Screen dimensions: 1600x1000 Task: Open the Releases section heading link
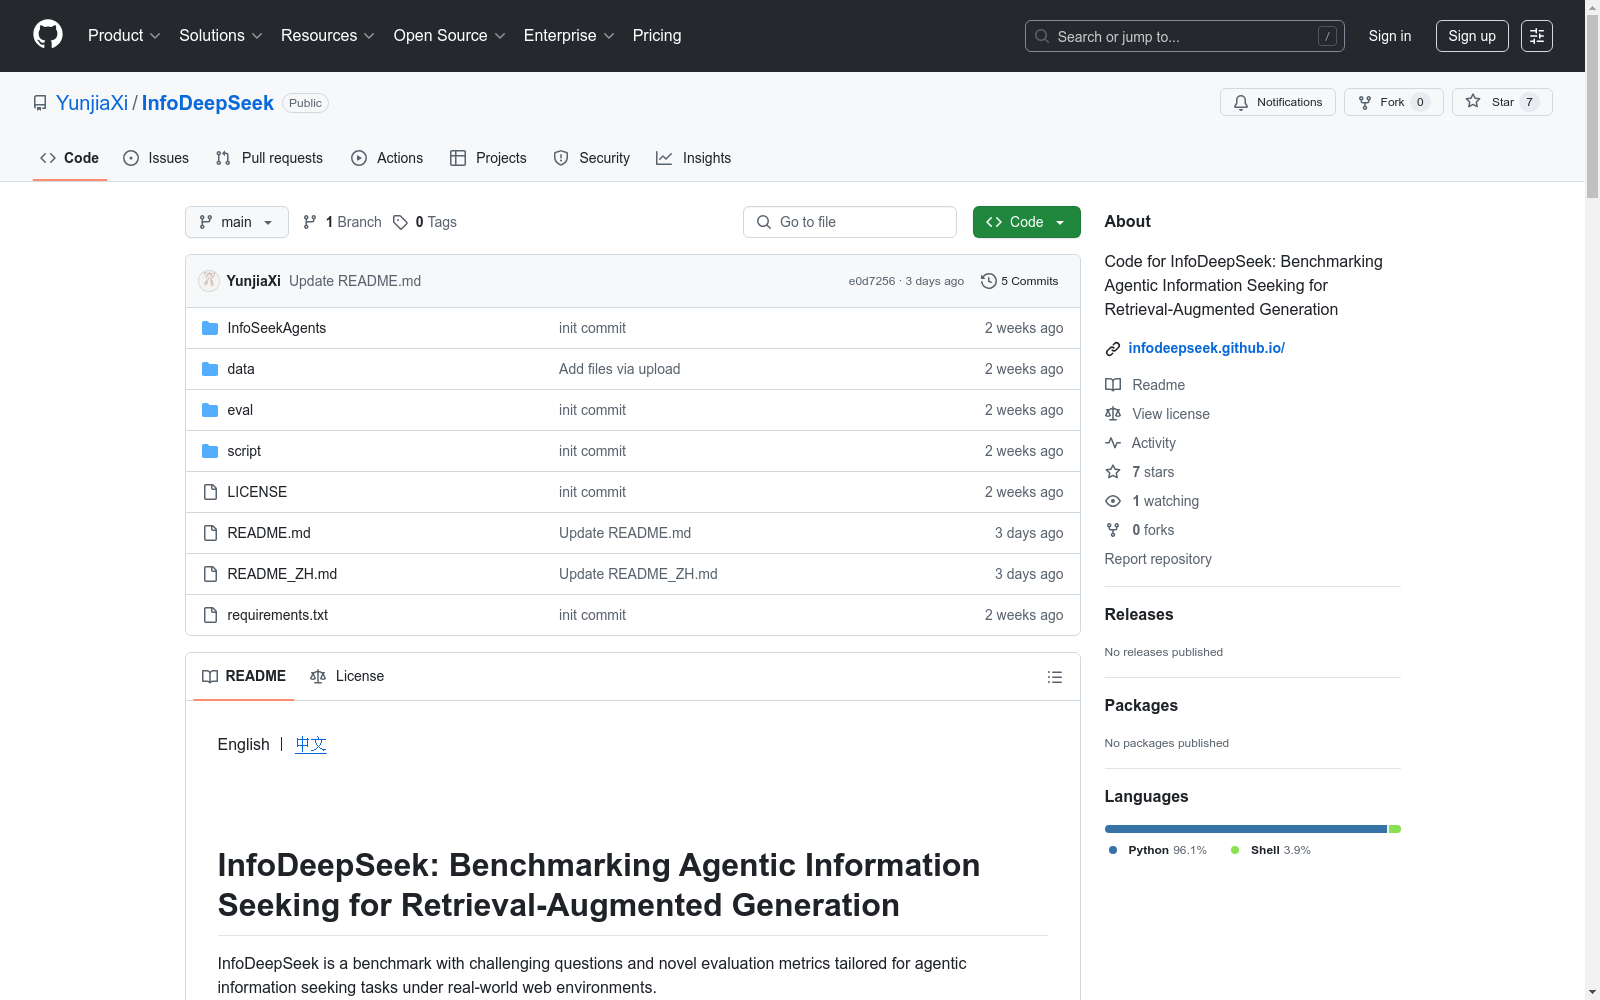1139,615
